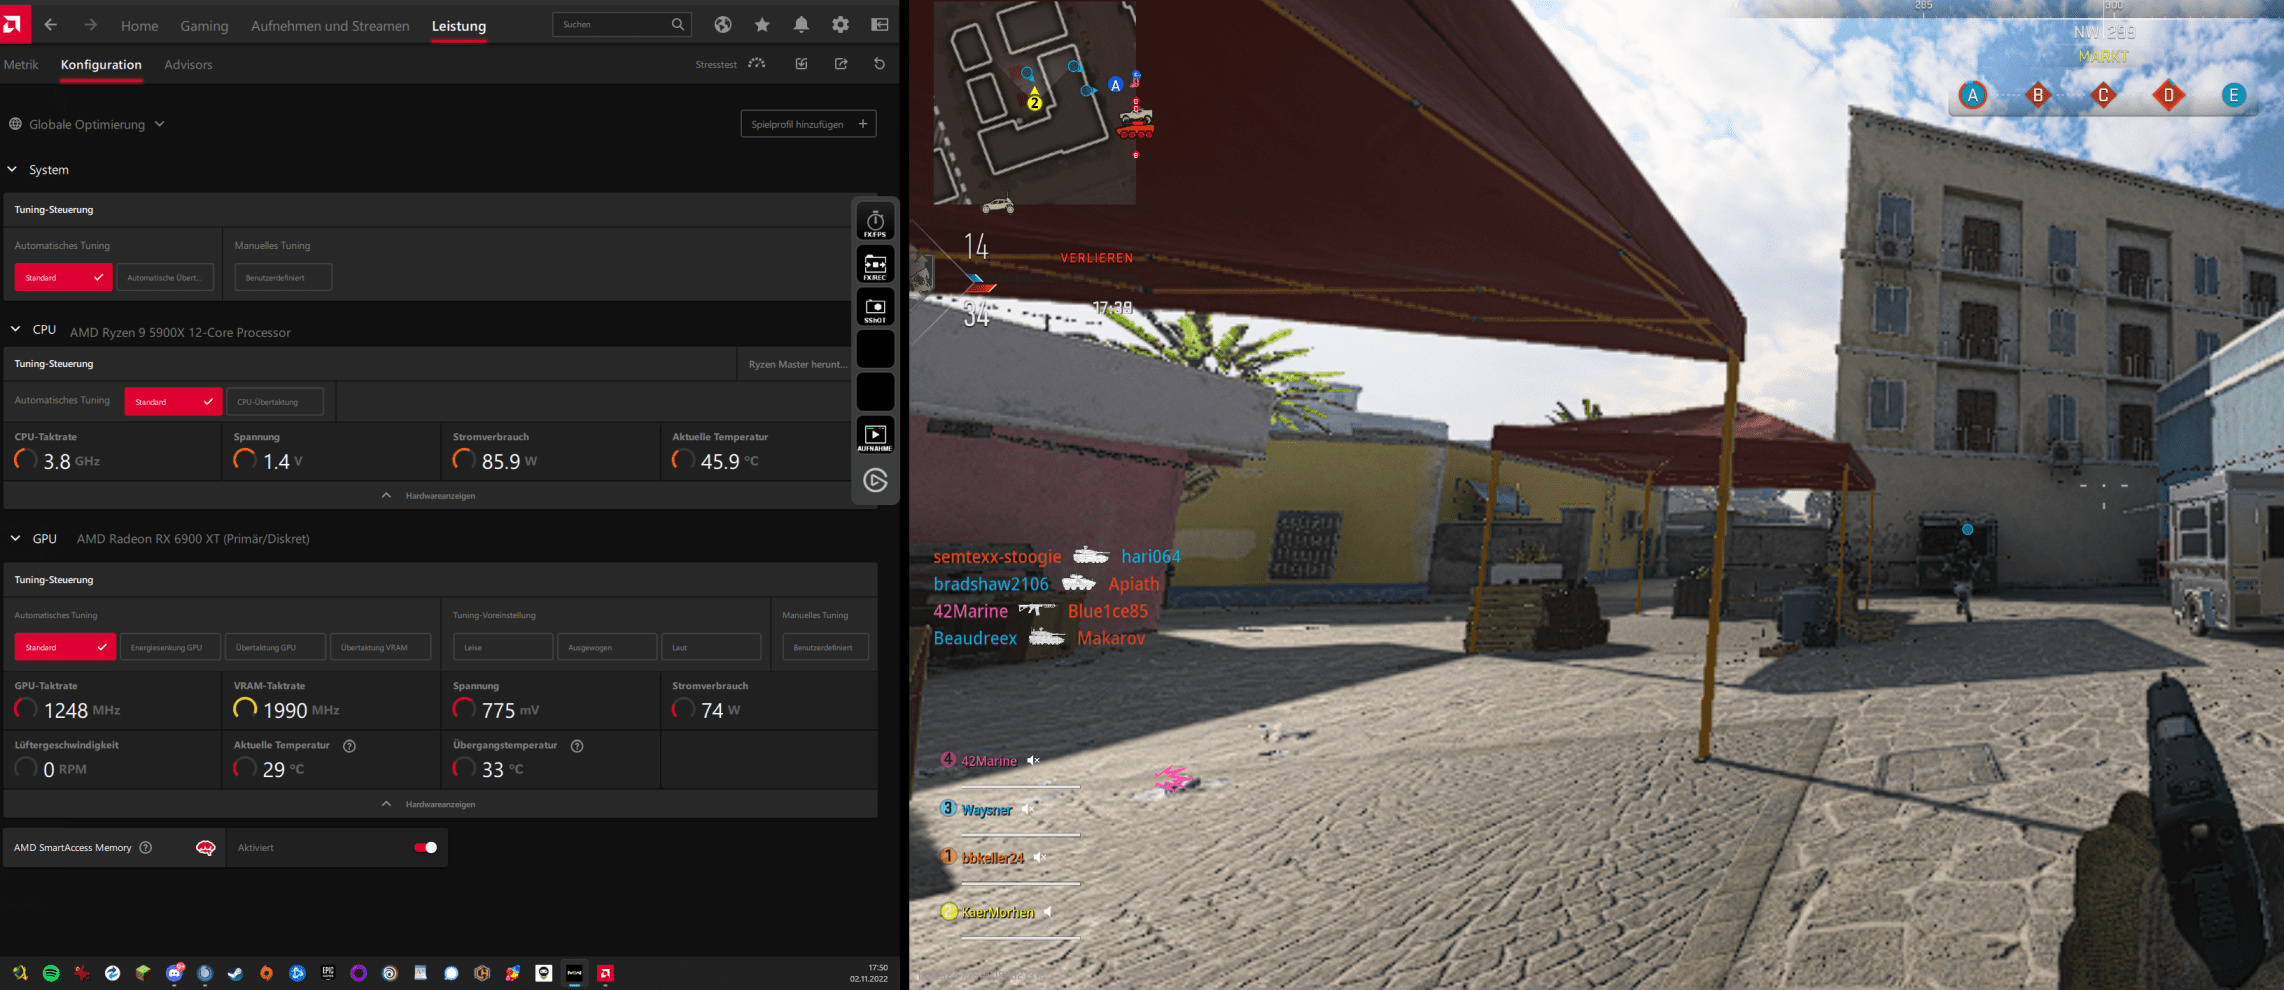The width and height of the screenshot is (2284, 990).
Task: Start the Stresstest gauge icon
Action: [x=757, y=63]
